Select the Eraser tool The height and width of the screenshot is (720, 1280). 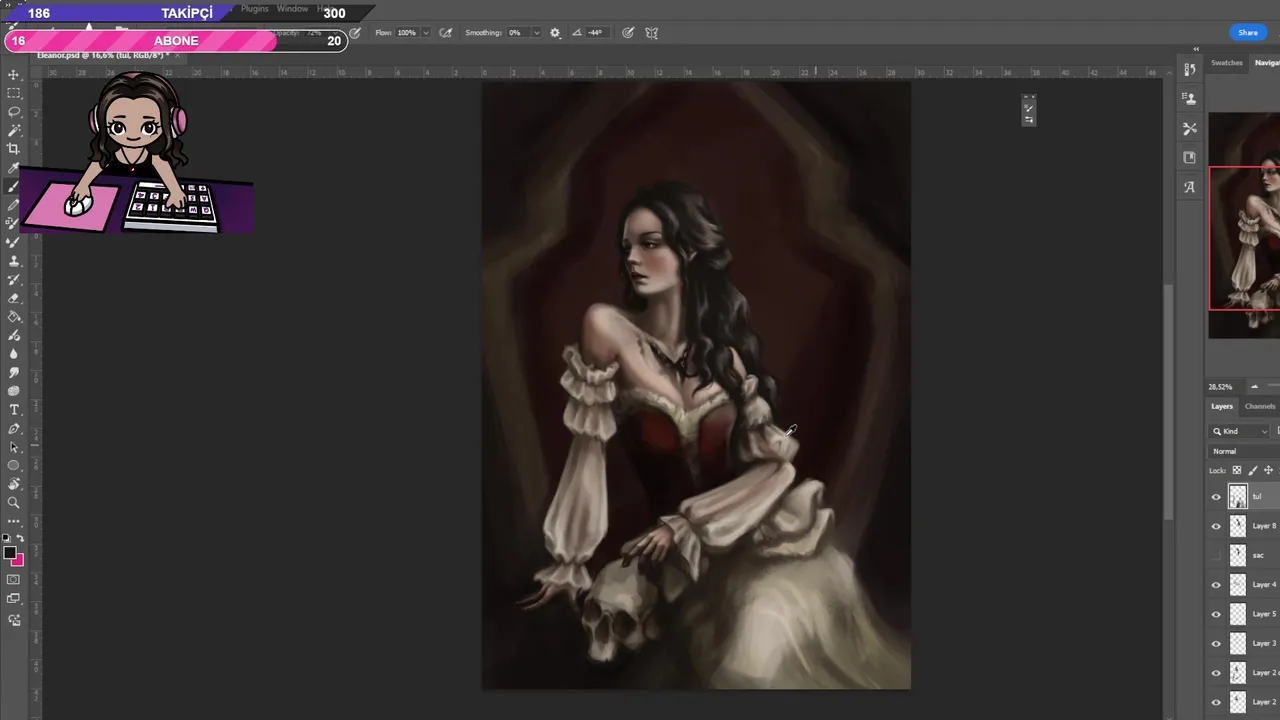coord(14,298)
